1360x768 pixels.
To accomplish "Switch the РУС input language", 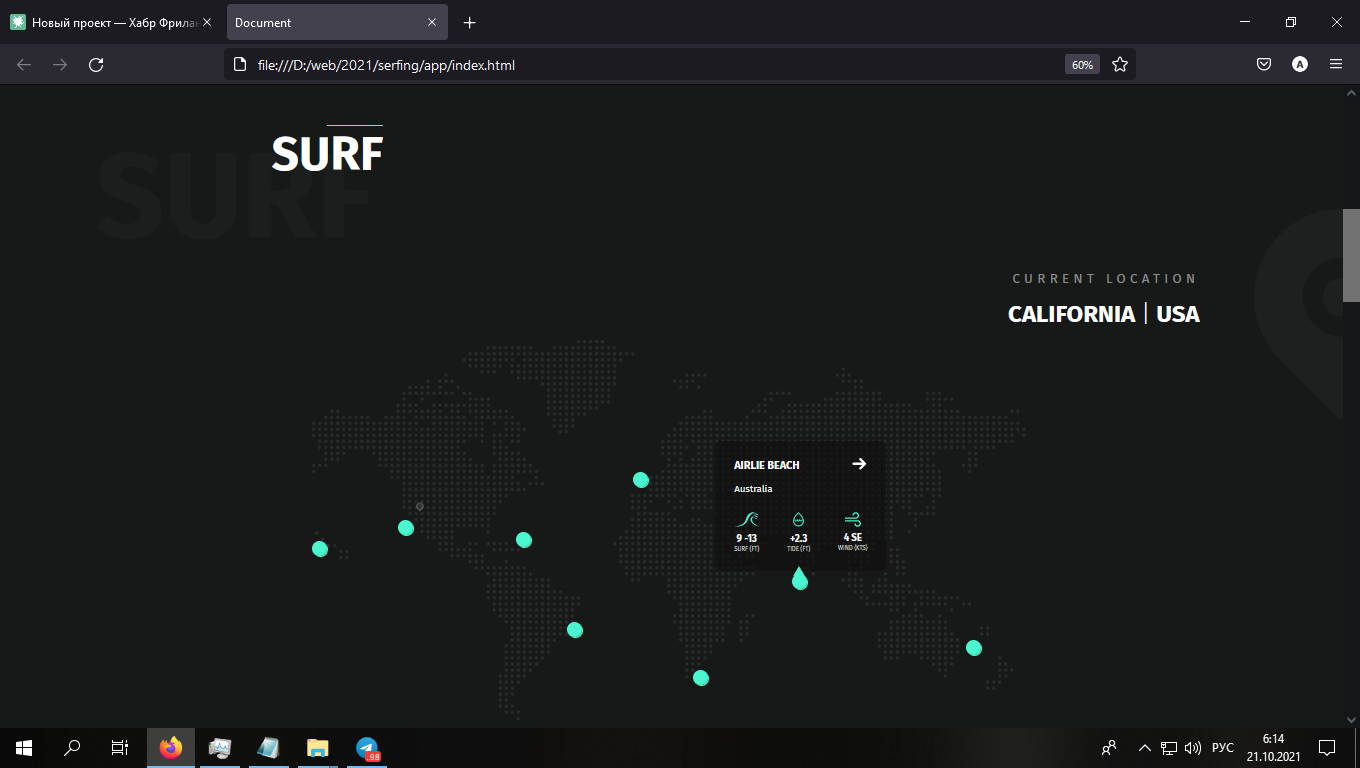I will click(1223, 747).
